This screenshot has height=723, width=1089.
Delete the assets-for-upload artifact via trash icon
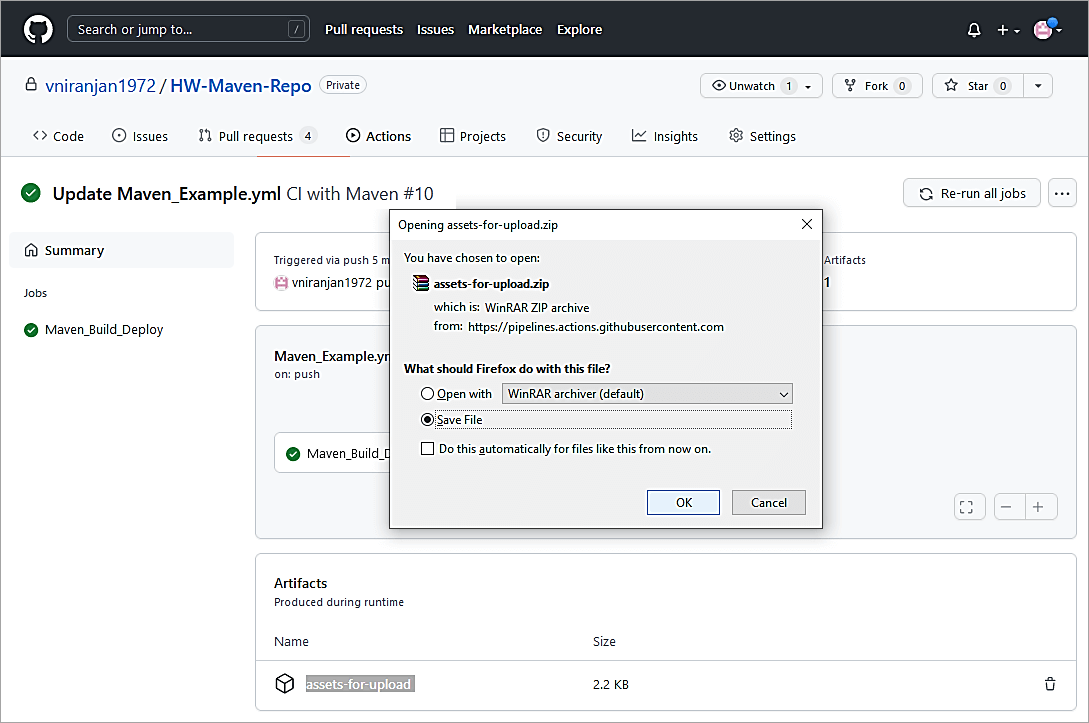pyautogui.click(x=1049, y=684)
